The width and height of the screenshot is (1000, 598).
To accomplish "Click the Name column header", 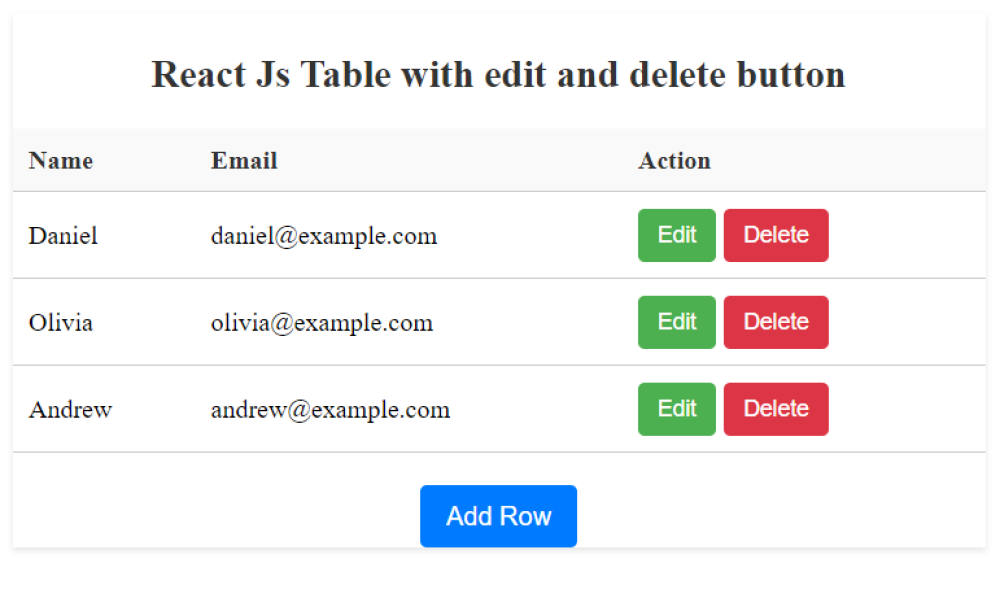I will click(x=61, y=161).
